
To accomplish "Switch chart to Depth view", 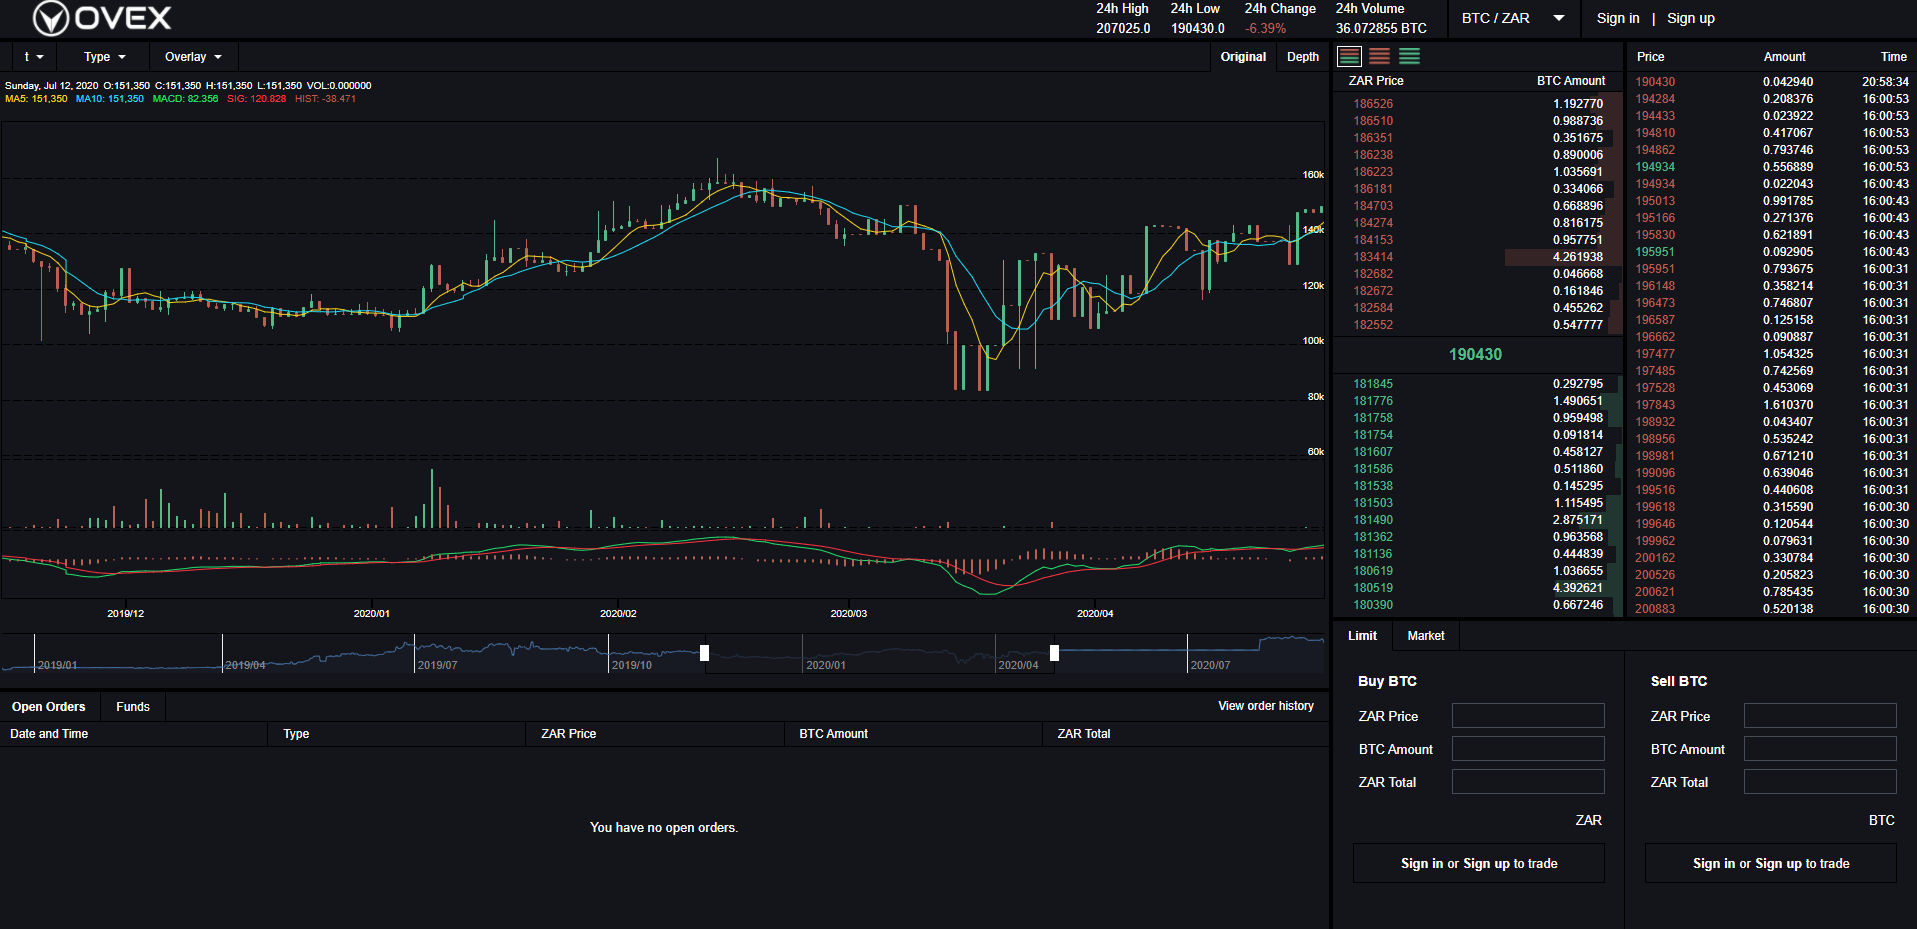I will click(x=1302, y=57).
